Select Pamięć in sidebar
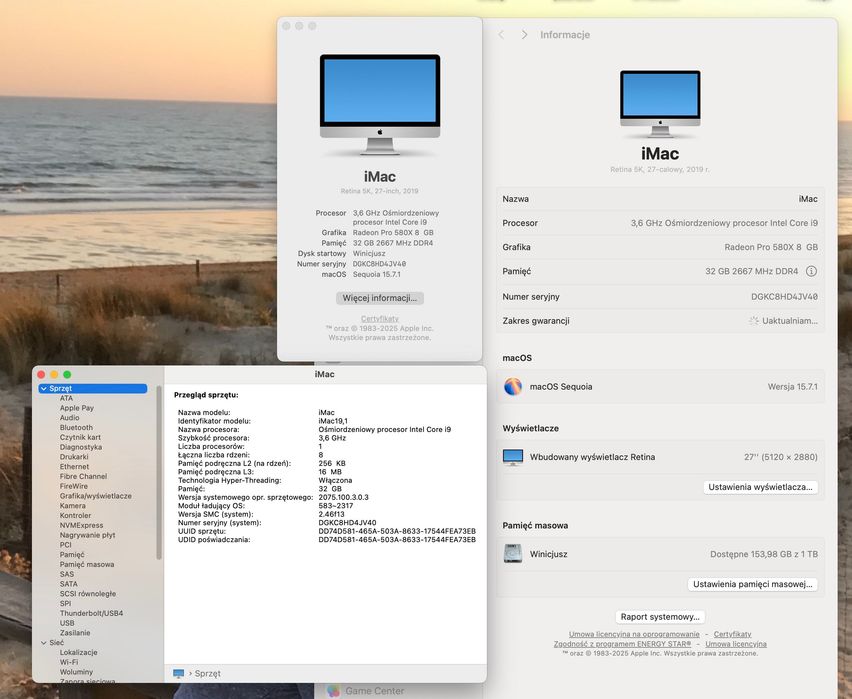The image size is (852, 699). click(x=72, y=555)
